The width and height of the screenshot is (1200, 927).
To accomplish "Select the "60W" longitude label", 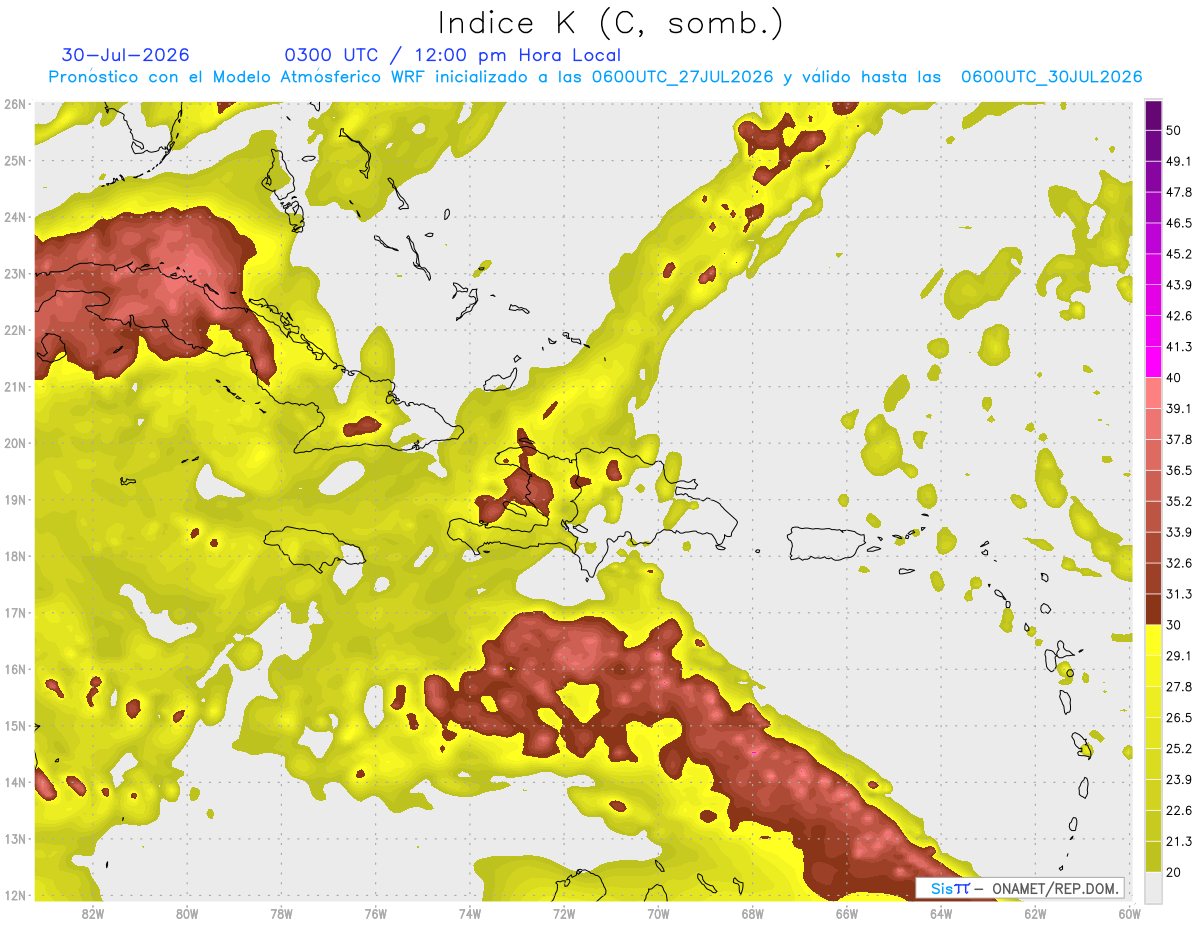I will tap(1129, 914).
